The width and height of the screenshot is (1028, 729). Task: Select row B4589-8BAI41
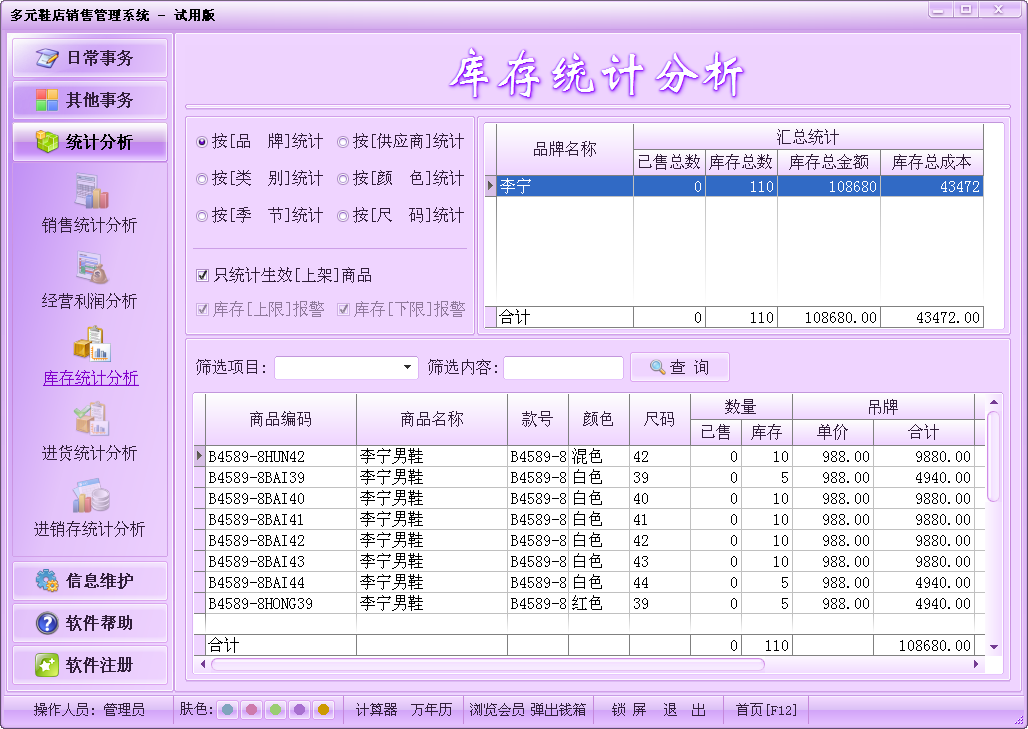[x=589, y=519]
